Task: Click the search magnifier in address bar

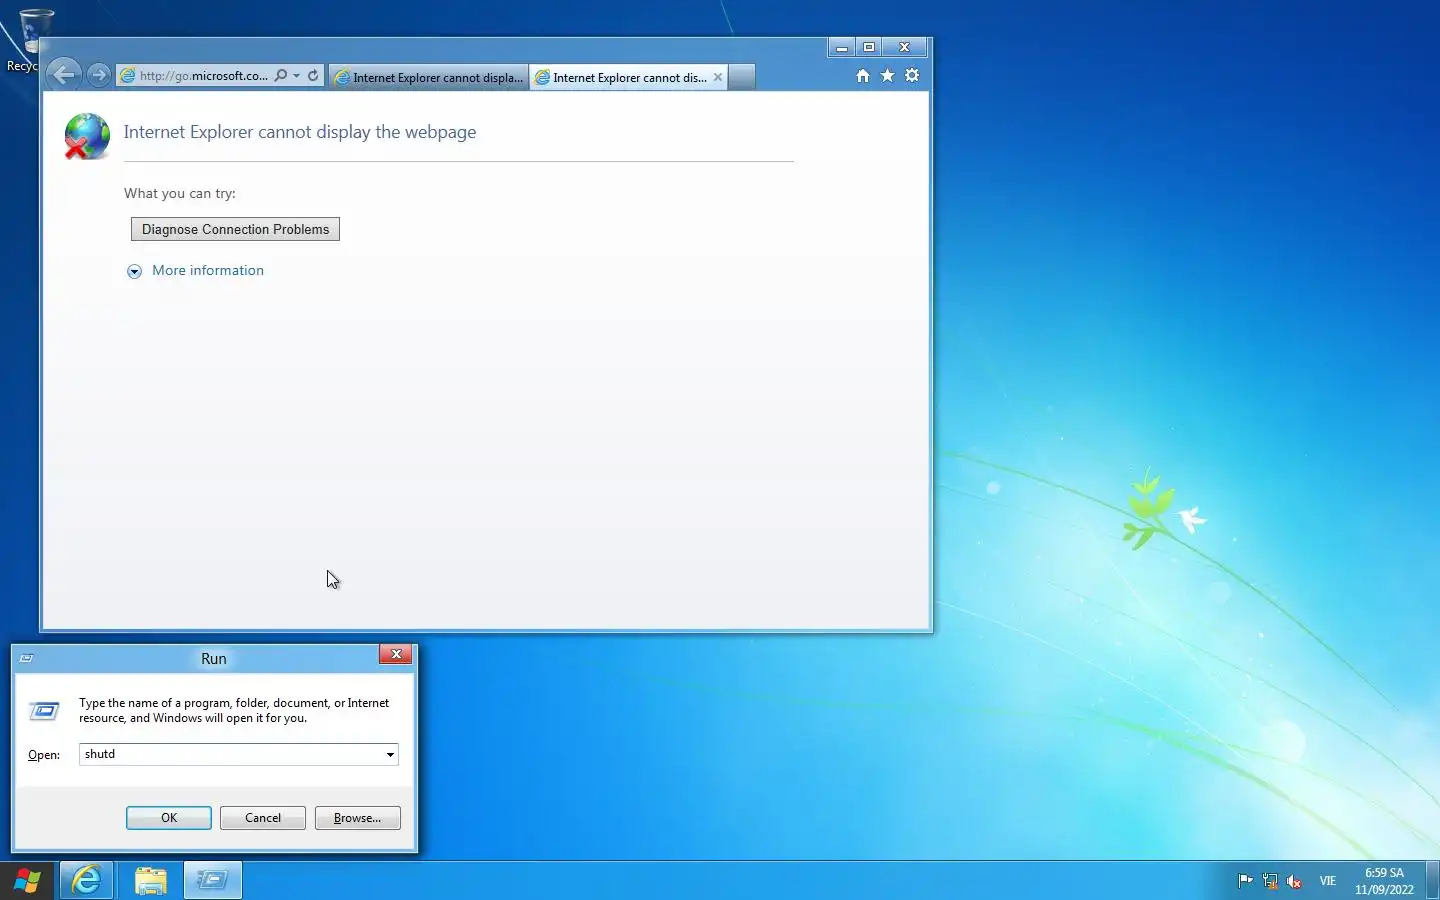Action: (x=281, y=75)
